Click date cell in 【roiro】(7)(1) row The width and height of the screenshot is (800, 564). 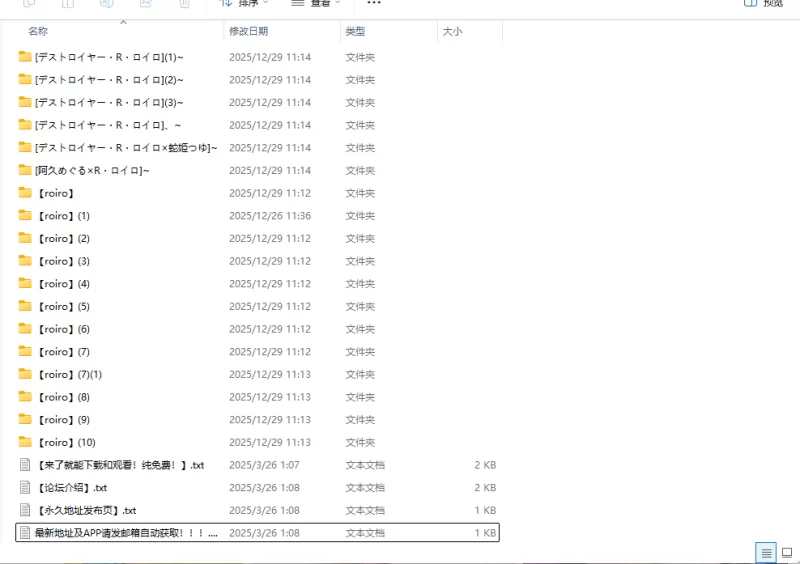270,374
